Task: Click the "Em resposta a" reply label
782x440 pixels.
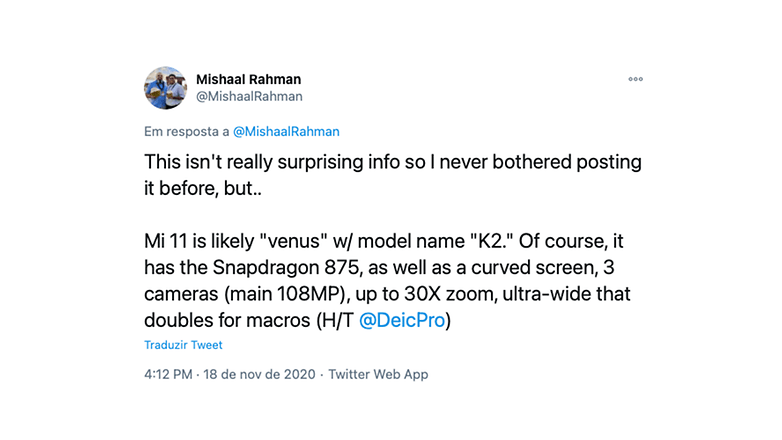Action: 187,132
